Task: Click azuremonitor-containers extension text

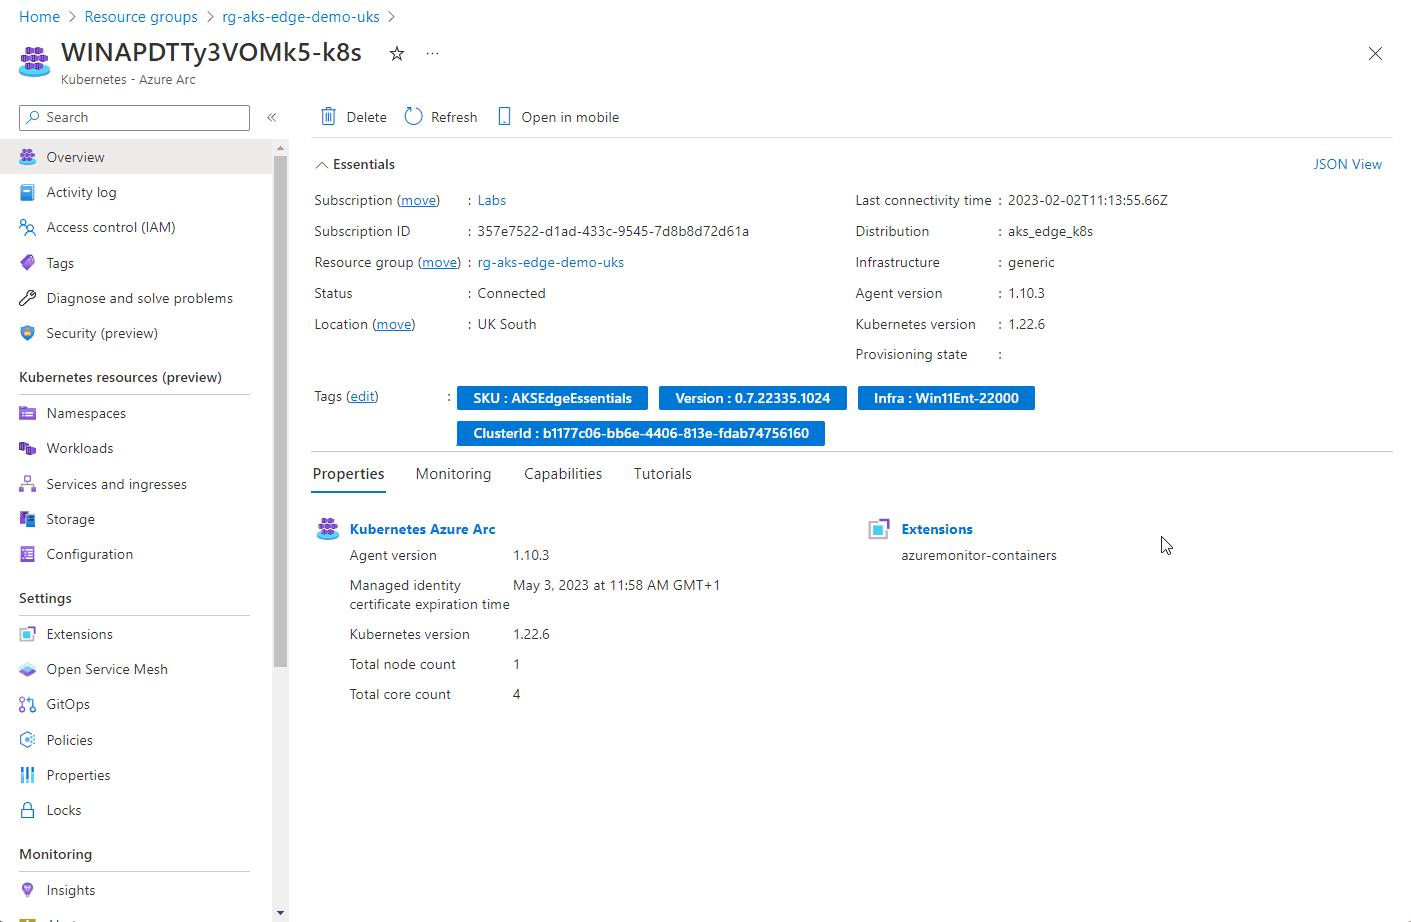Action: 978,555
